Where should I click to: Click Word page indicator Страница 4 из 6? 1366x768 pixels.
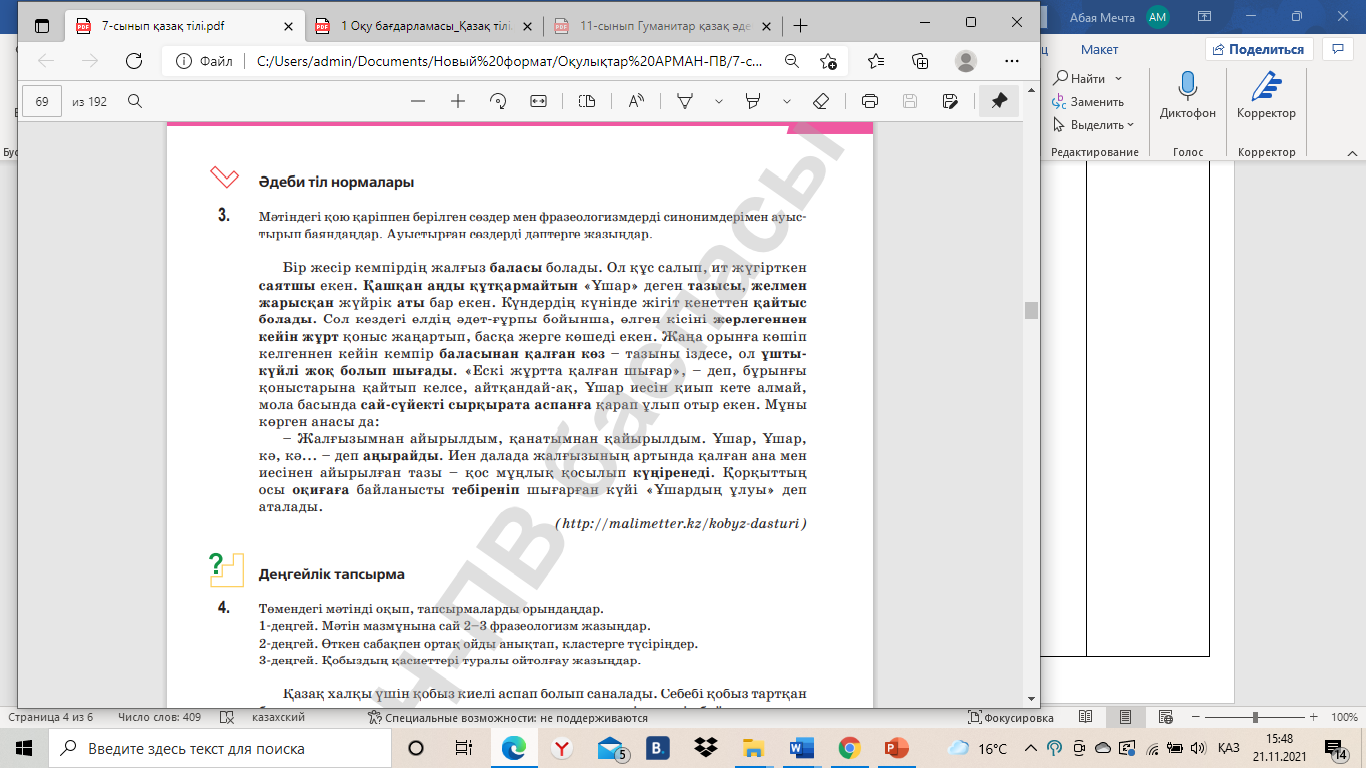coord(51,718)
